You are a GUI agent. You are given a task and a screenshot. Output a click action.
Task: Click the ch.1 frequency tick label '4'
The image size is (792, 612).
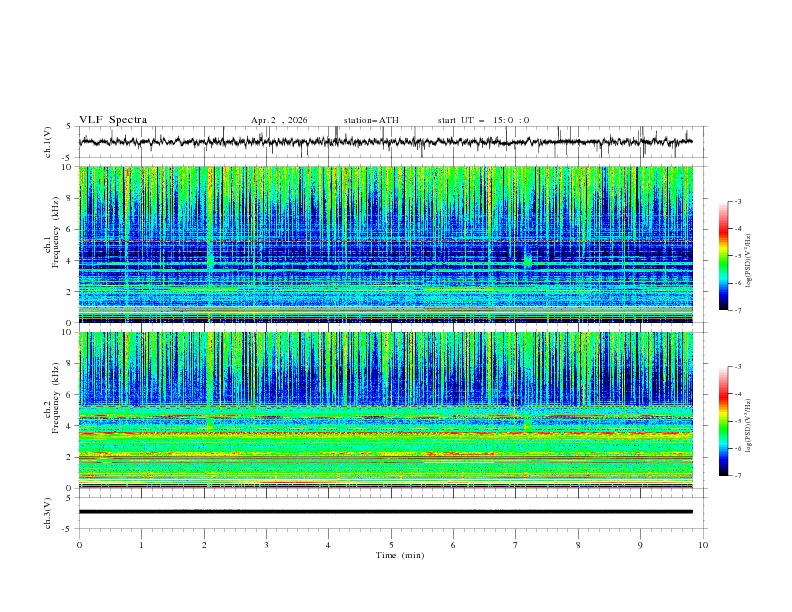(x=69, y=261)
